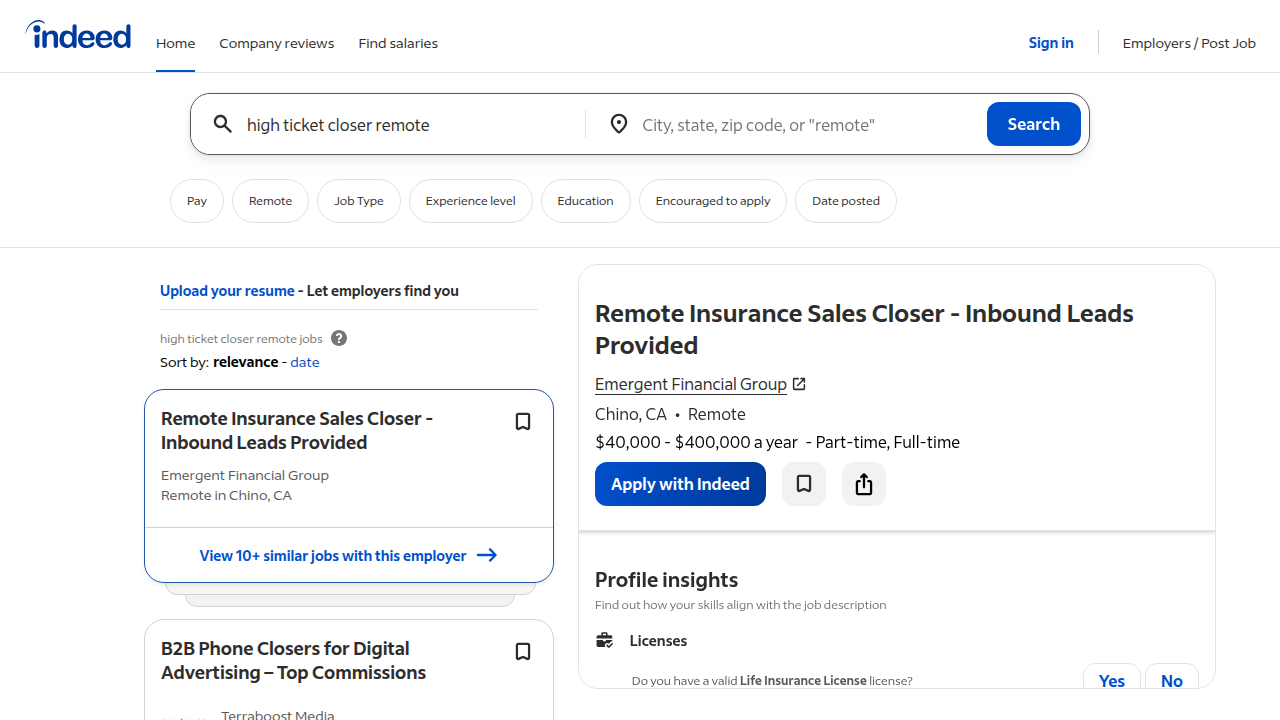Open the Encouraged to apply filter
Viewport: 1280px width, 720px height.
coord(713,201)
